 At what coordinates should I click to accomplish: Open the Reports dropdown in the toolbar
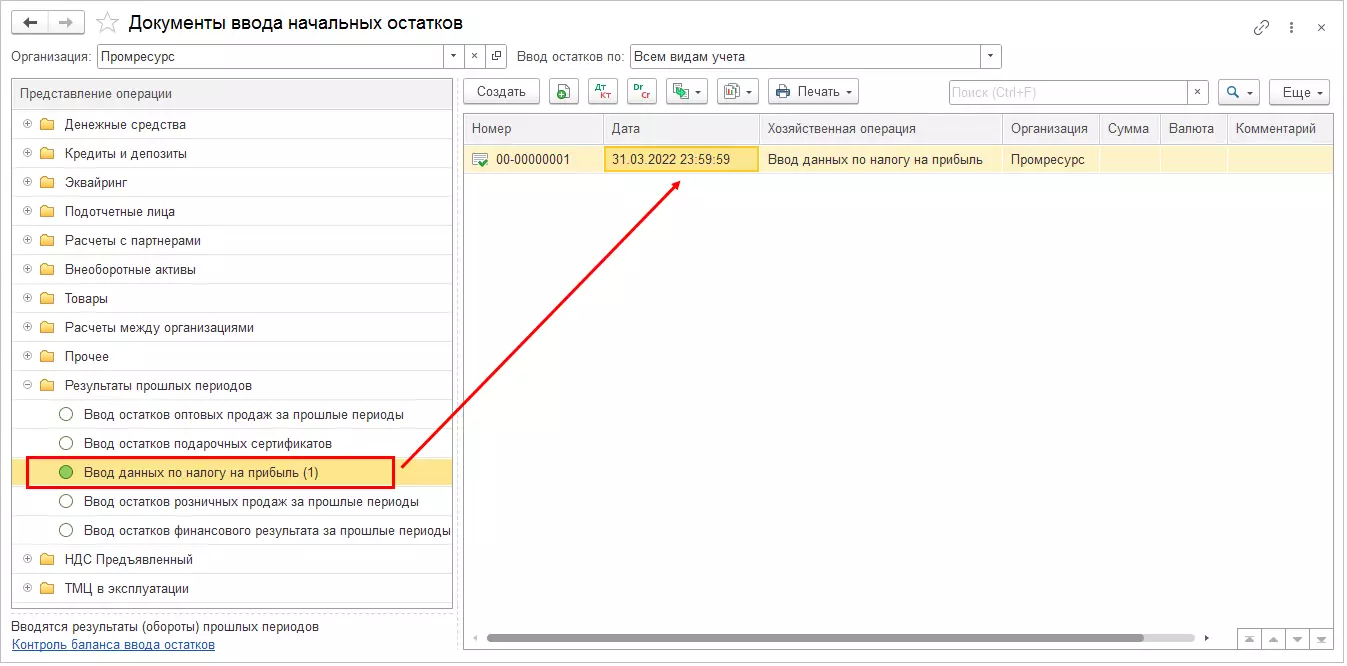coord(738,92)
